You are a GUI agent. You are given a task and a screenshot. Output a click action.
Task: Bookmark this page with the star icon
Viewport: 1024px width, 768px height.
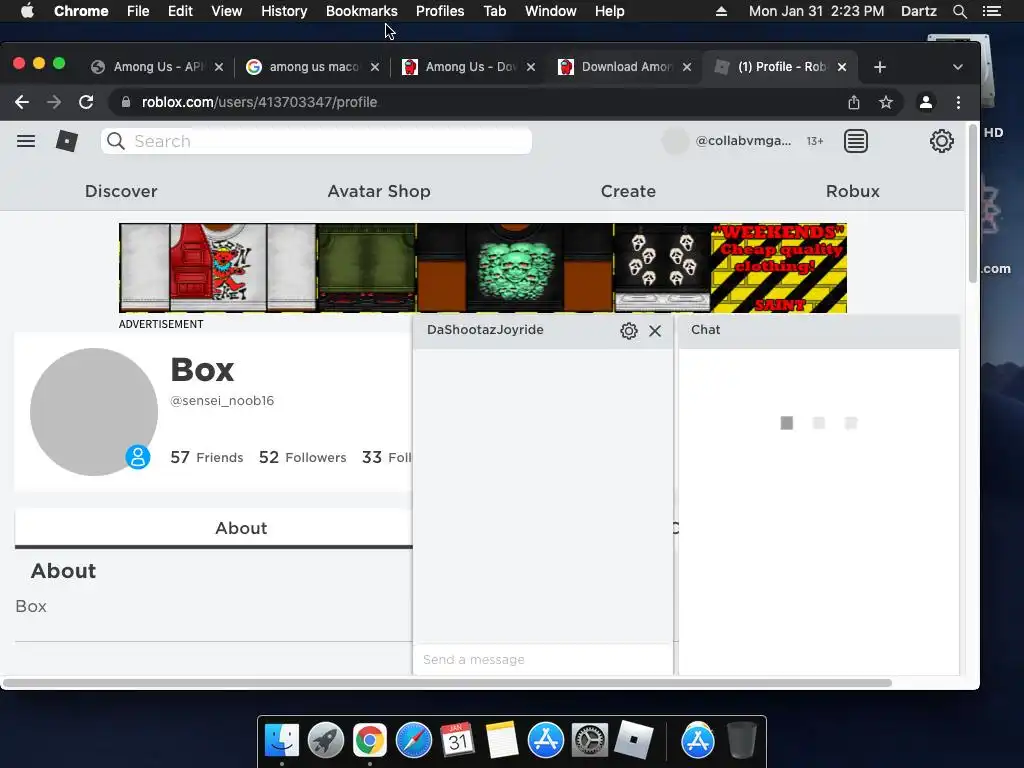click(886, 102)
